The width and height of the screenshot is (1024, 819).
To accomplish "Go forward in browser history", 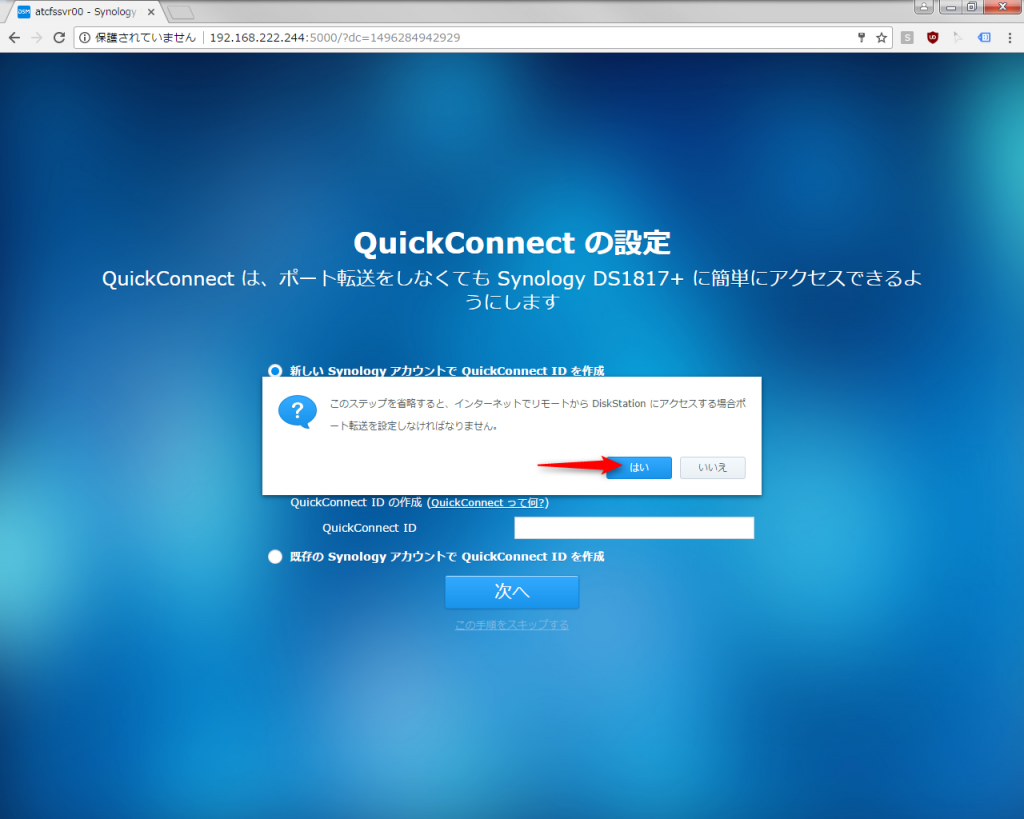I will tap(37, 38).
